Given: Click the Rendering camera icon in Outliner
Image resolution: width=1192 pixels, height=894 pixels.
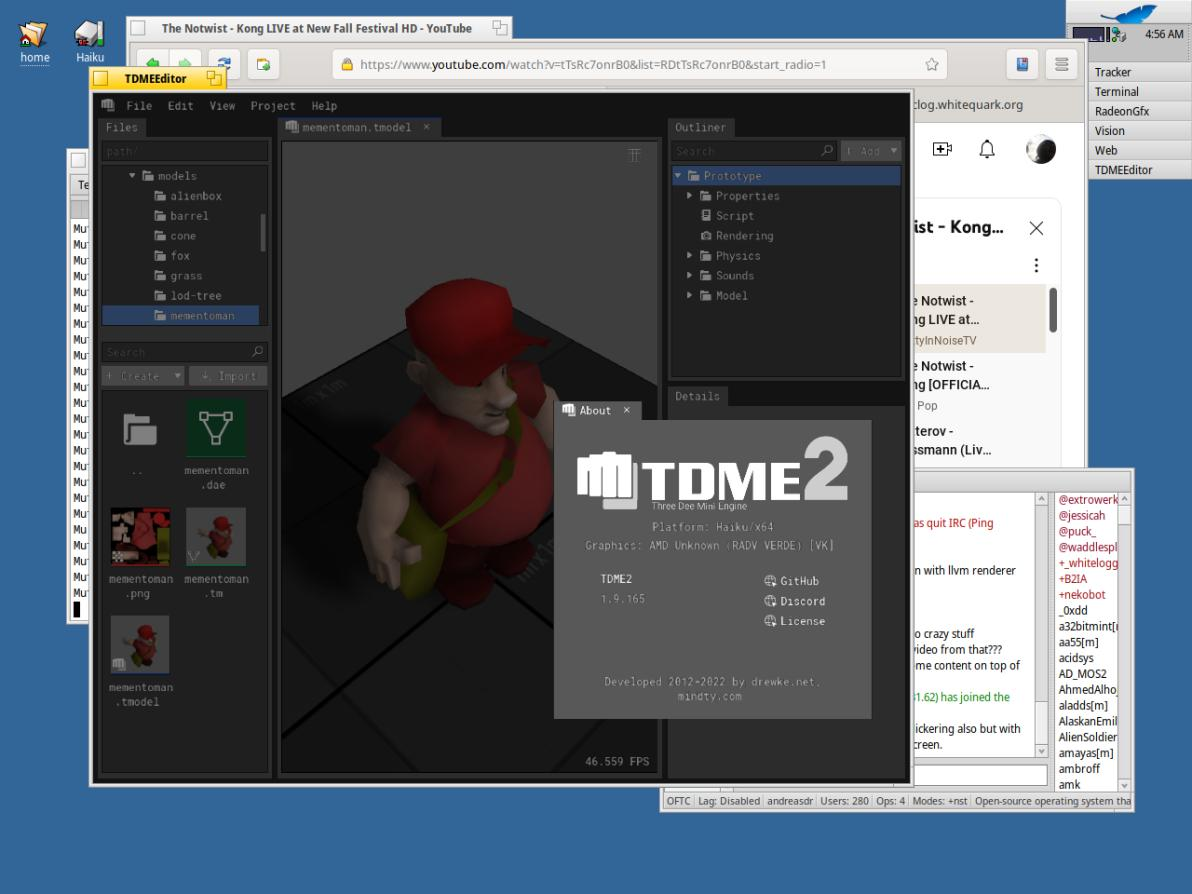Looking at the screenshot, I should pyautogui.click(x=706, y=236).
